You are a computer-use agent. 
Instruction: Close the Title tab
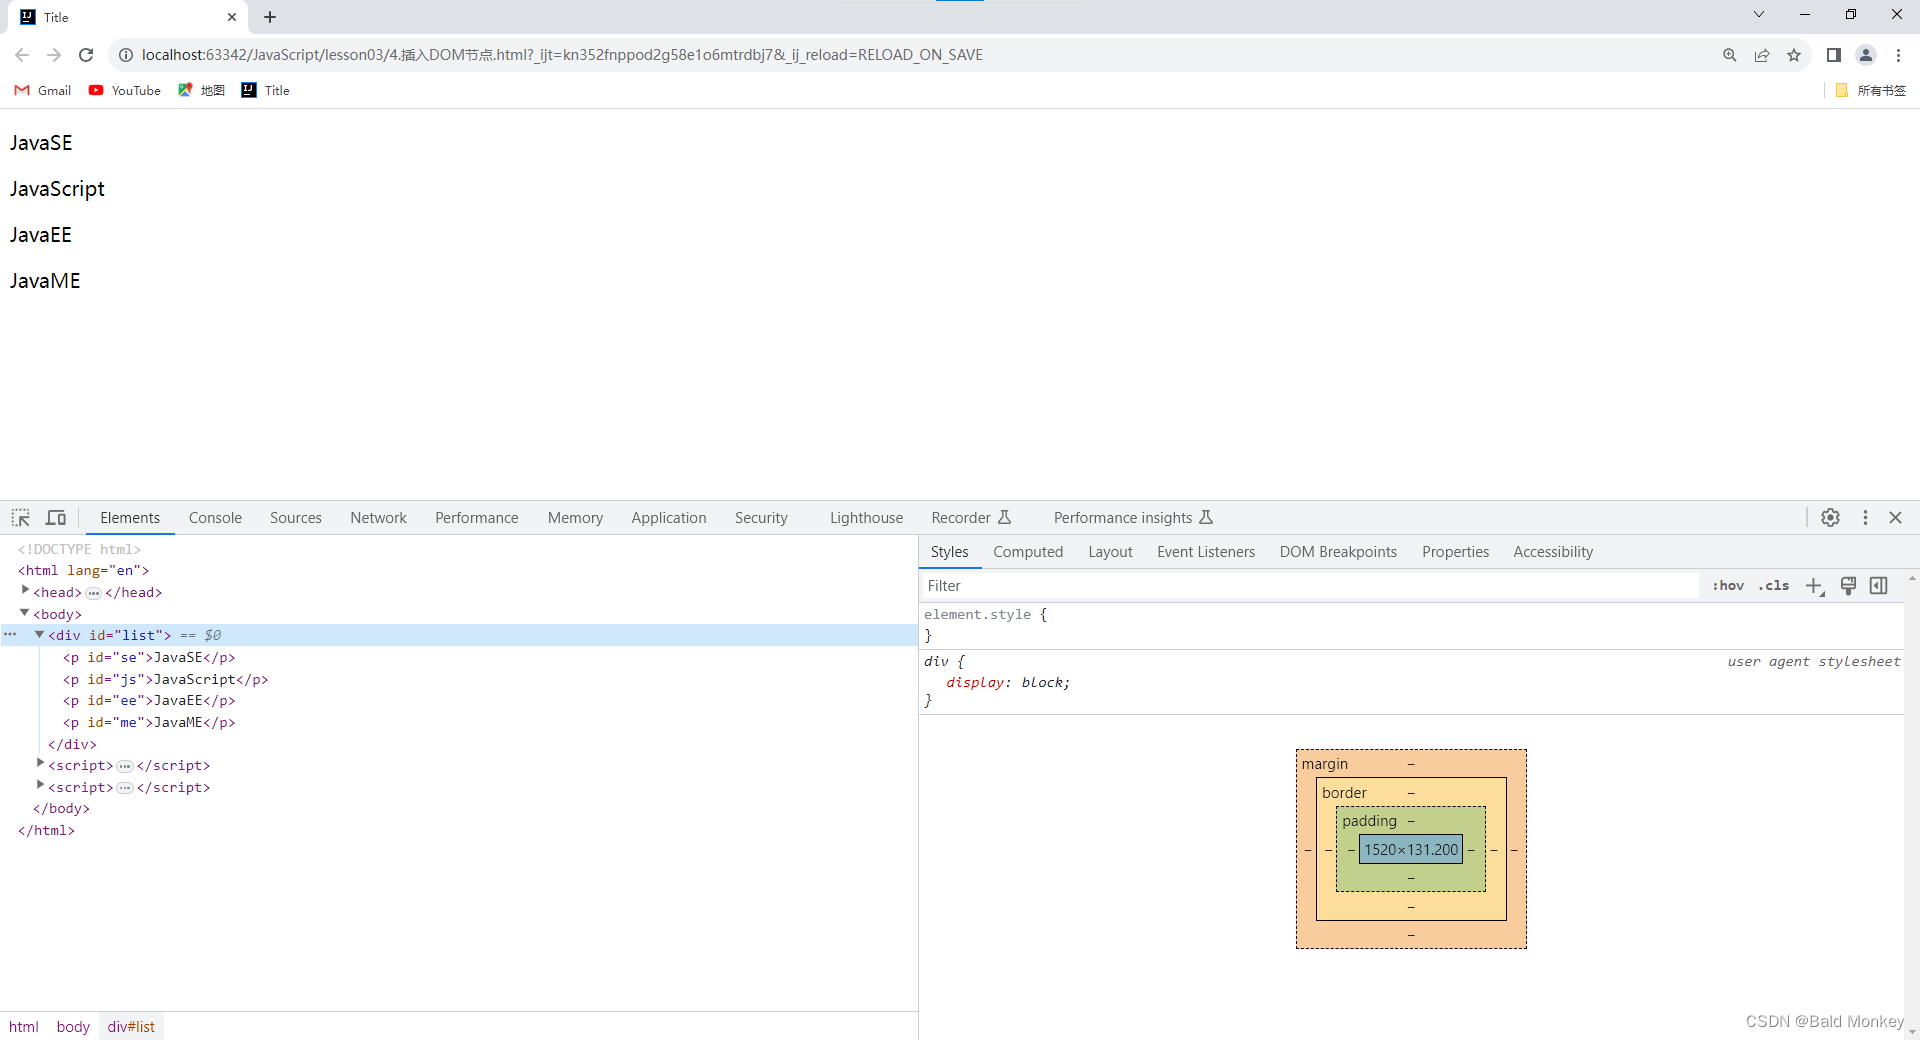coord(232,17)
